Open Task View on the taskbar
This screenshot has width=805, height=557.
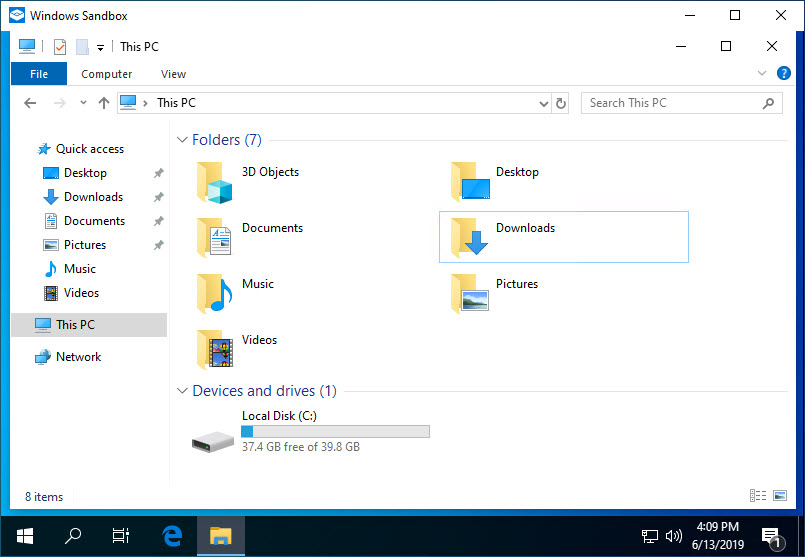[121, 536]
